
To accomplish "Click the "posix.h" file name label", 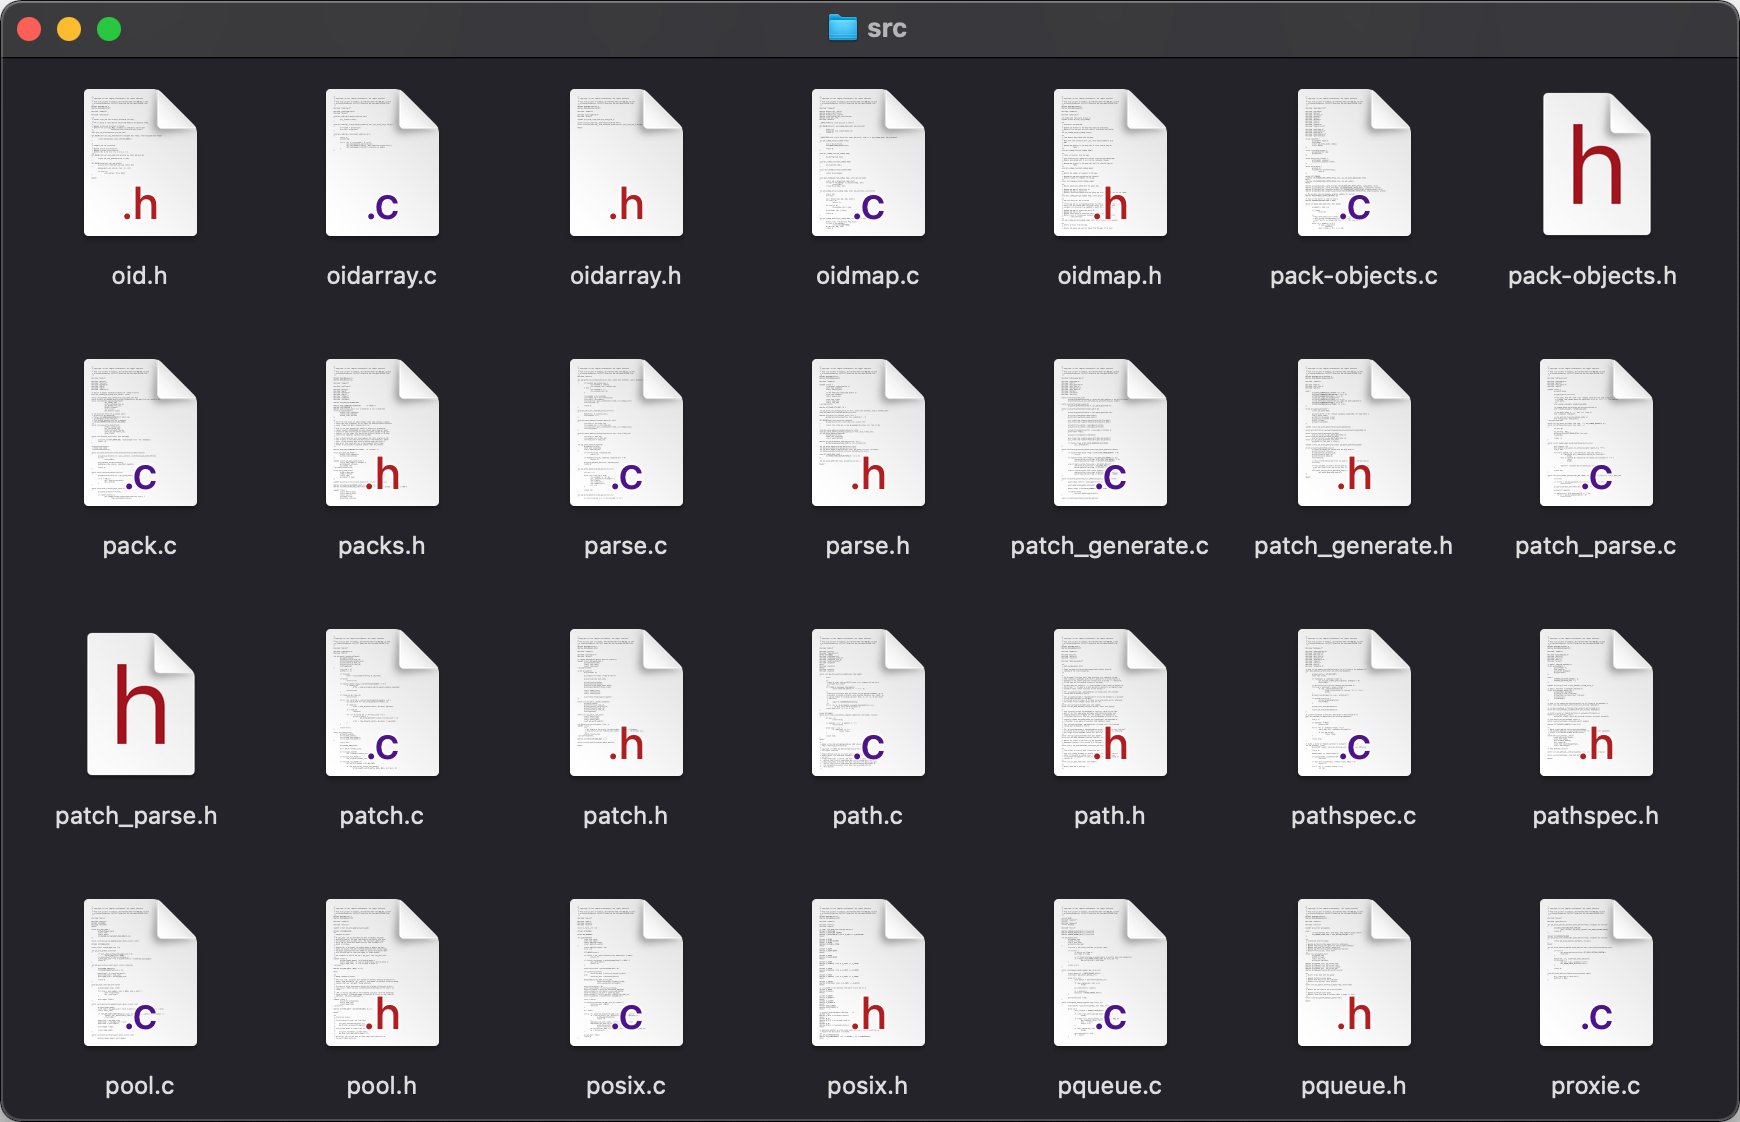I will pos(868,1086).
